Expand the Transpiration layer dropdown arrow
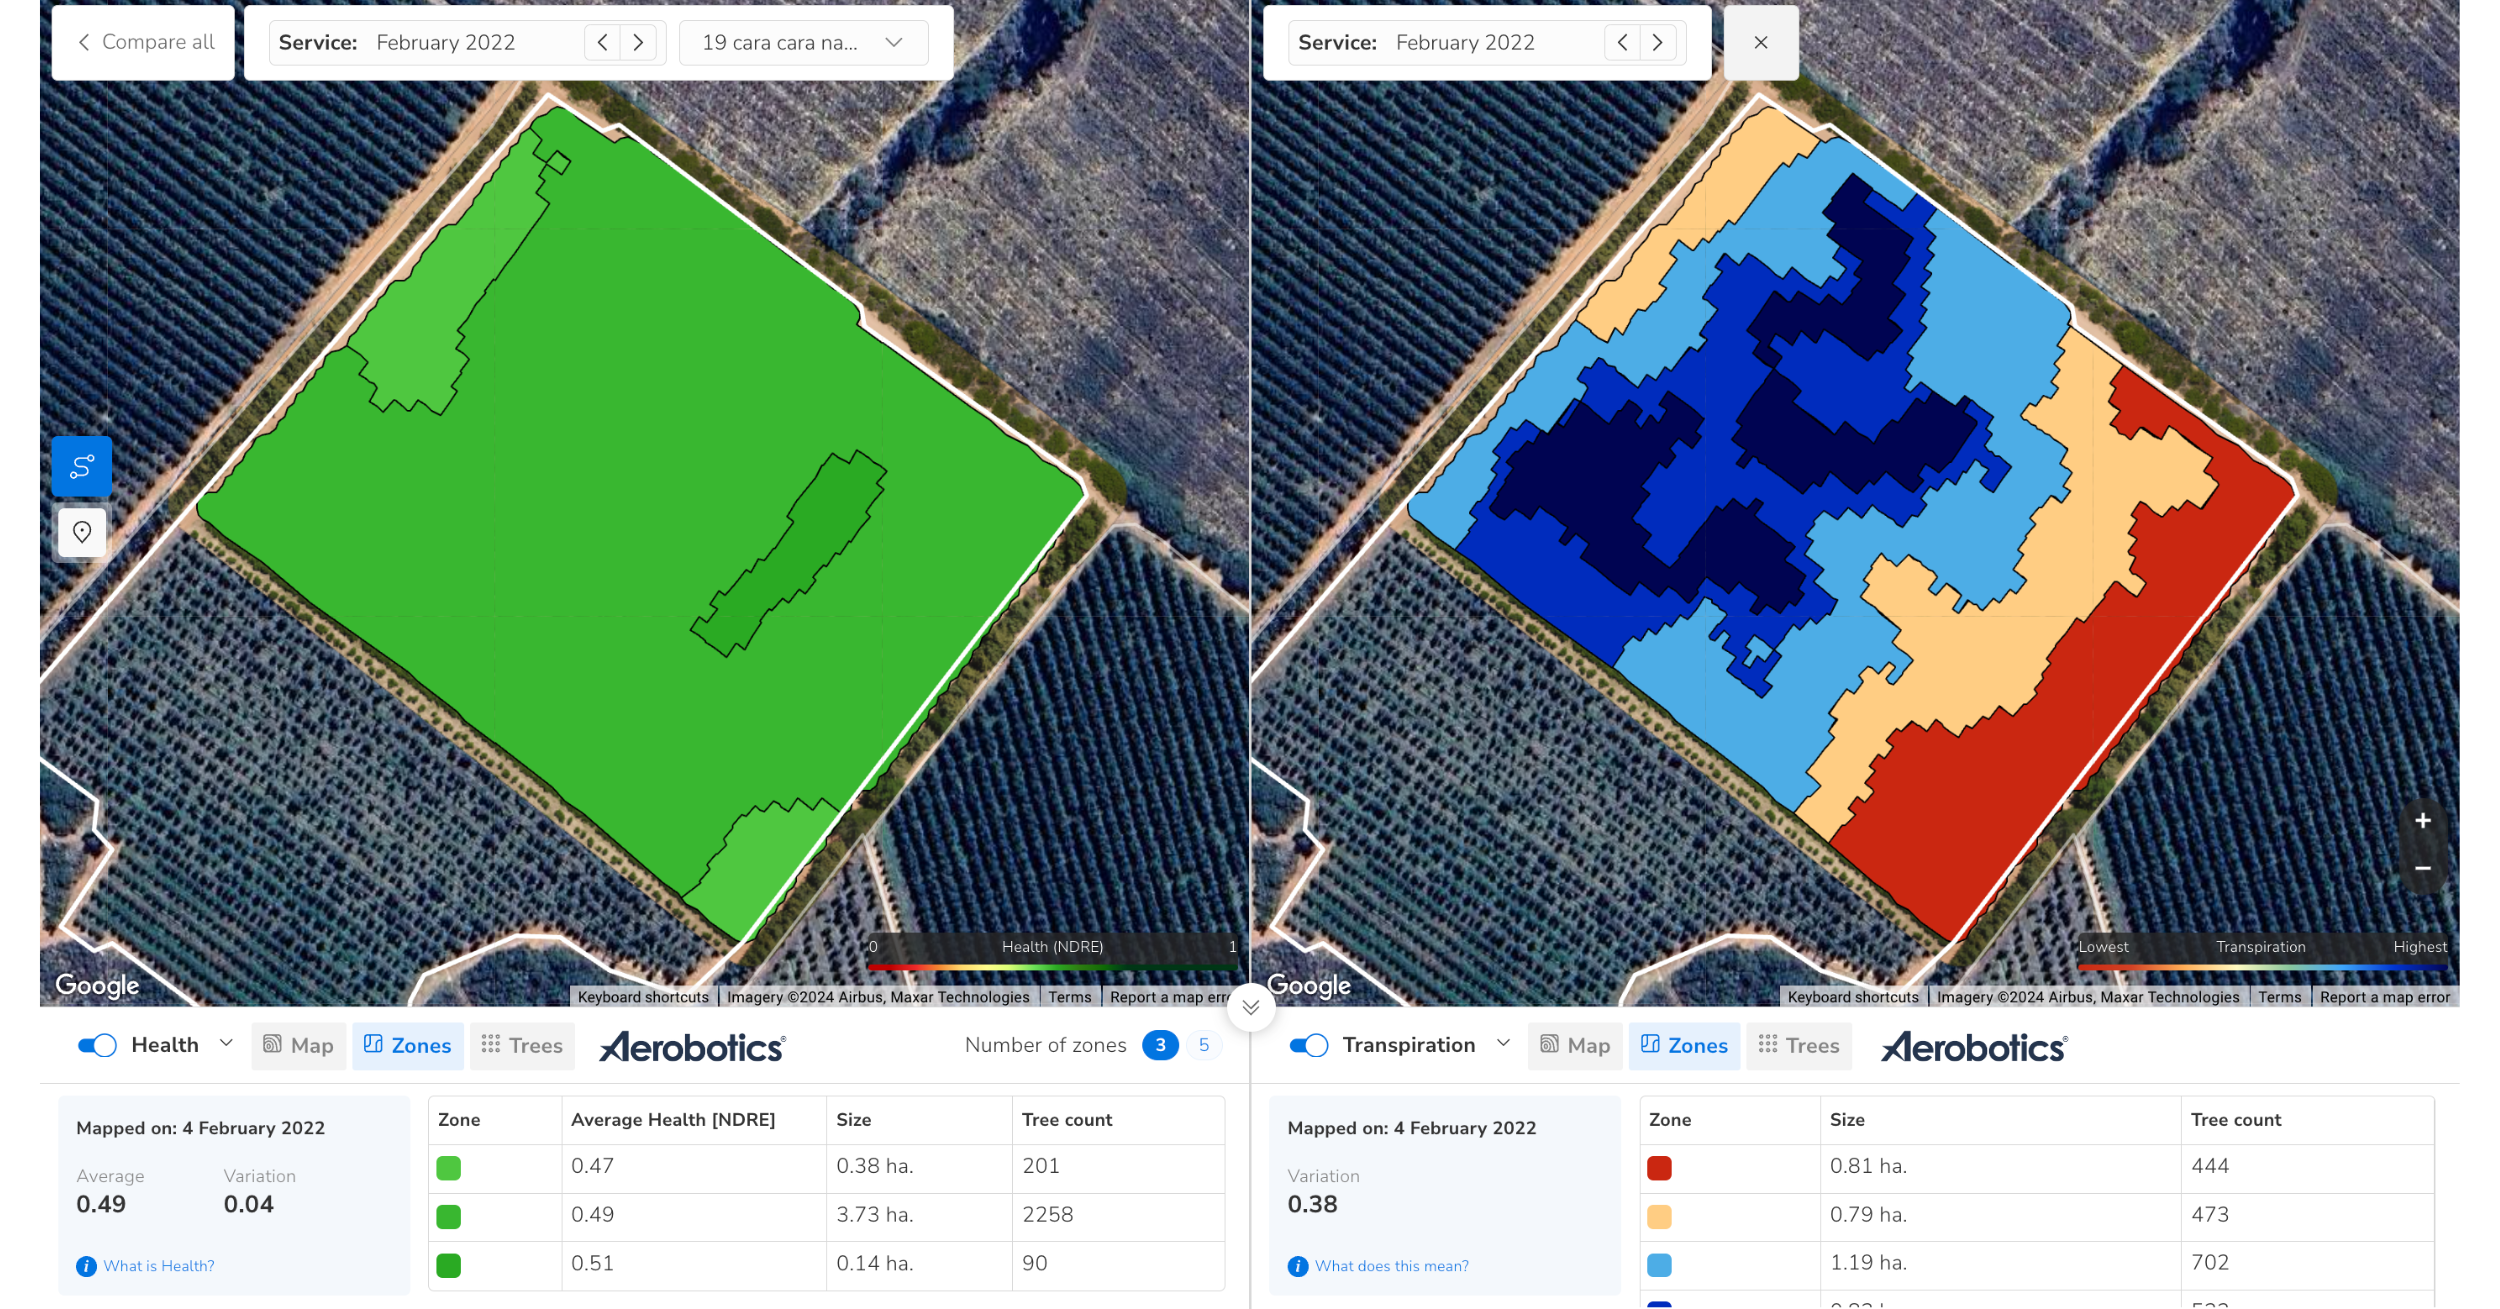 1503,1043
